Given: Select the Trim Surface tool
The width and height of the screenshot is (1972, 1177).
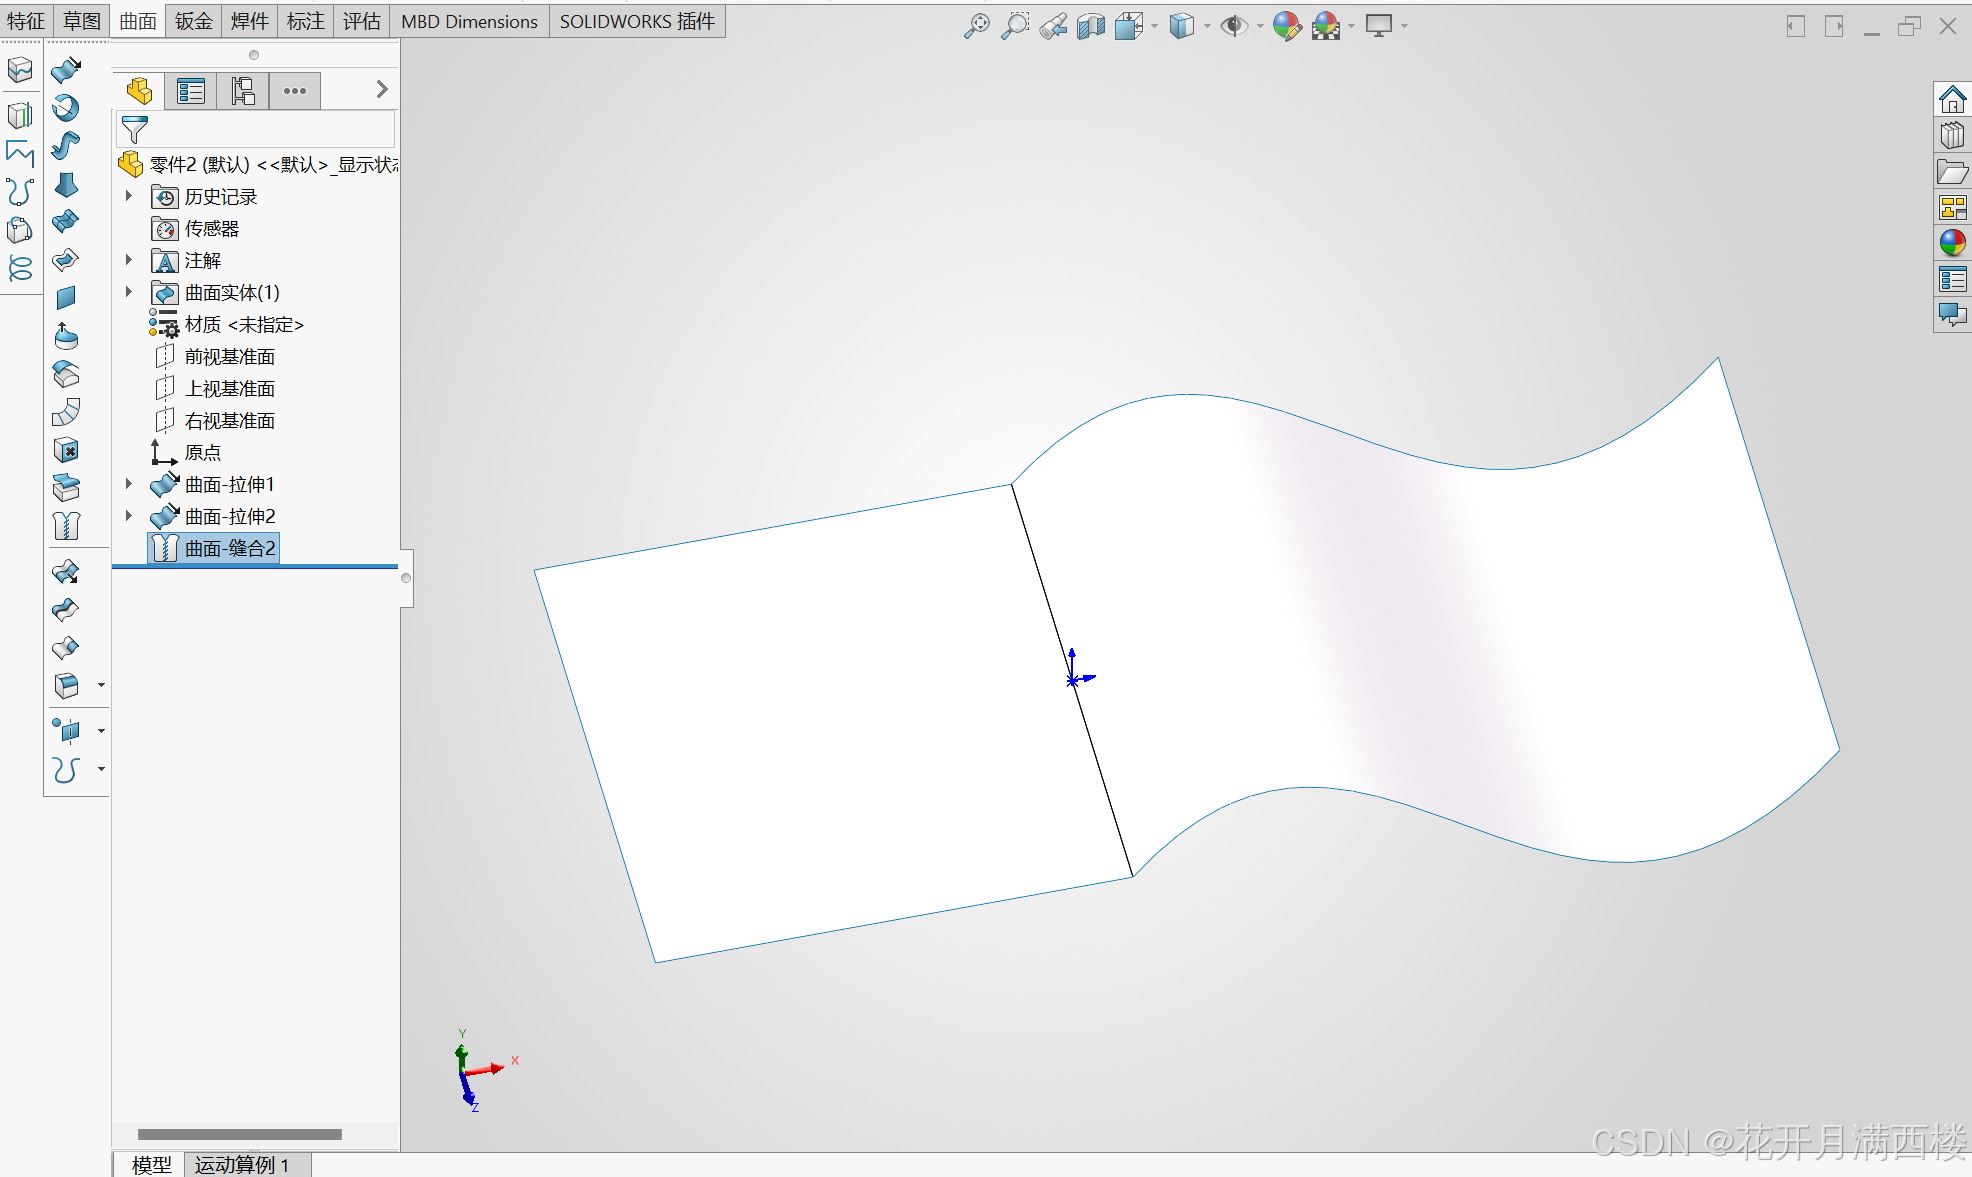Looking at the screenshot, I should click(x=66, y=610).
